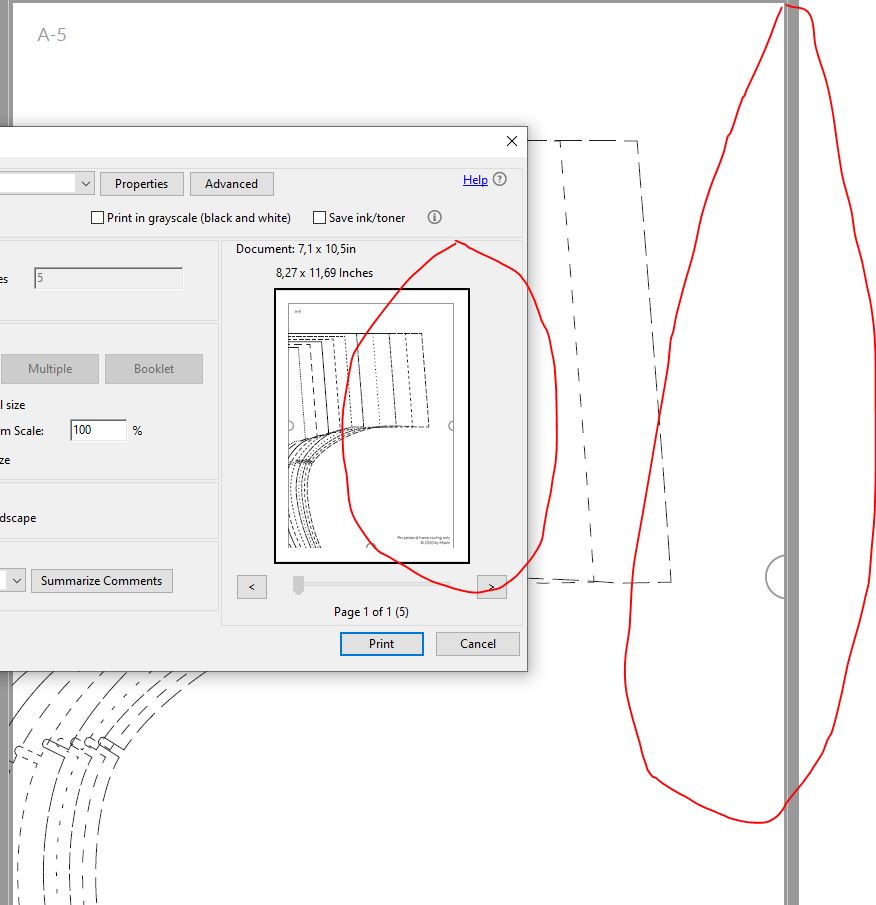
Task: Enable Print in grayscale (black and white)
Action: [x=96, y=217]
